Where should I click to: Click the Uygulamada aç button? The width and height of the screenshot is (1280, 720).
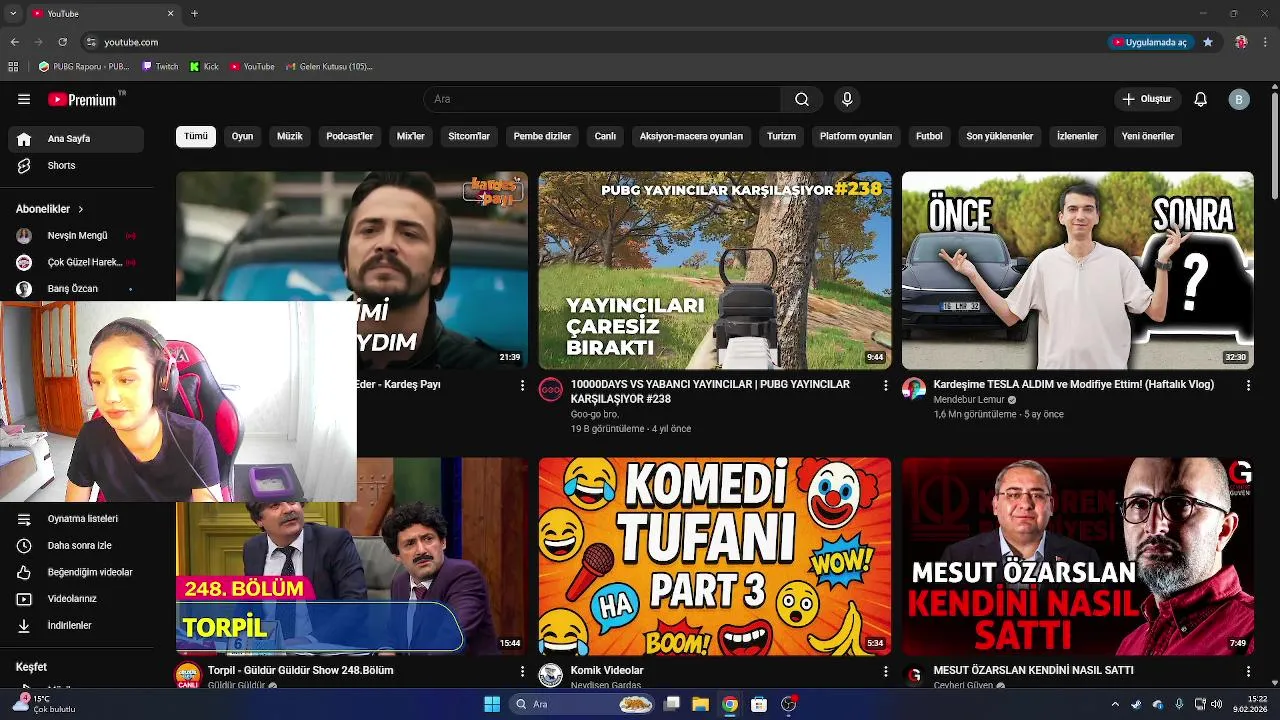click(x=1151, y=42)
